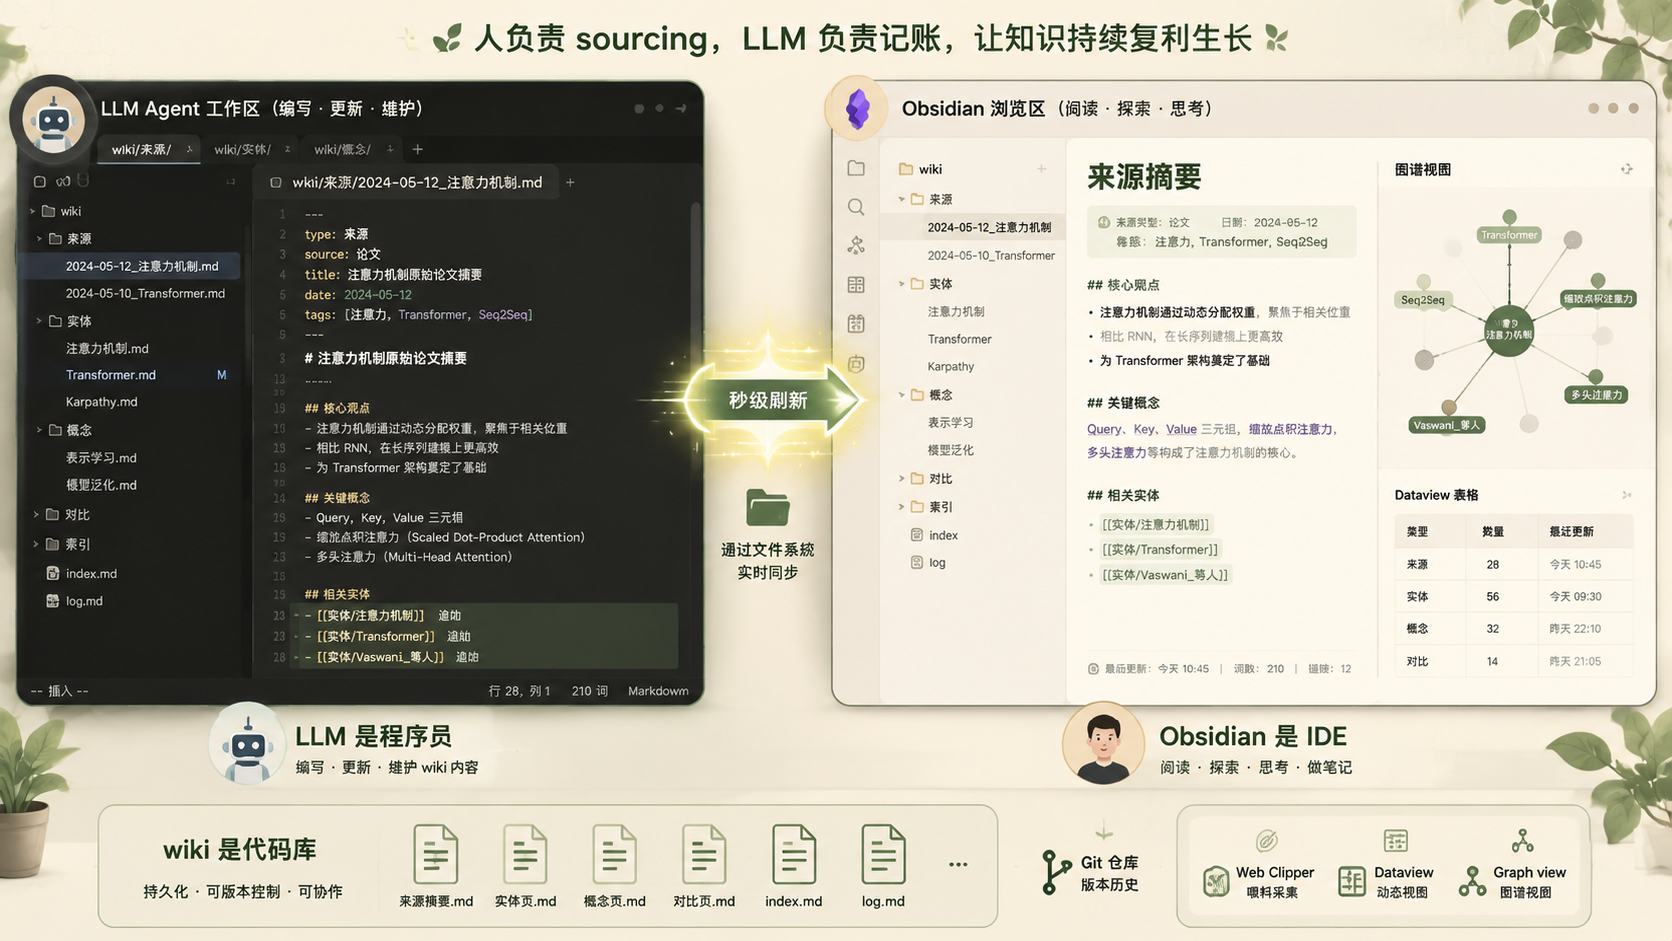1672x941 pixels.
Task: Select the Transformer node in the graph view
Action: click(1509, 235)
